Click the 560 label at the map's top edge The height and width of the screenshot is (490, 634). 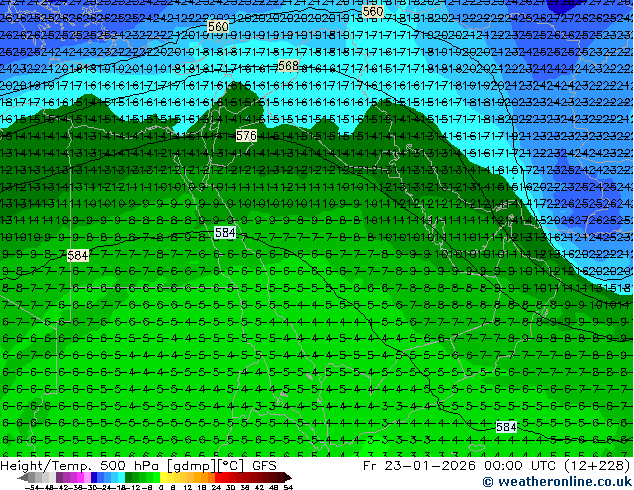pyautogui.click(x=372, y=11)
